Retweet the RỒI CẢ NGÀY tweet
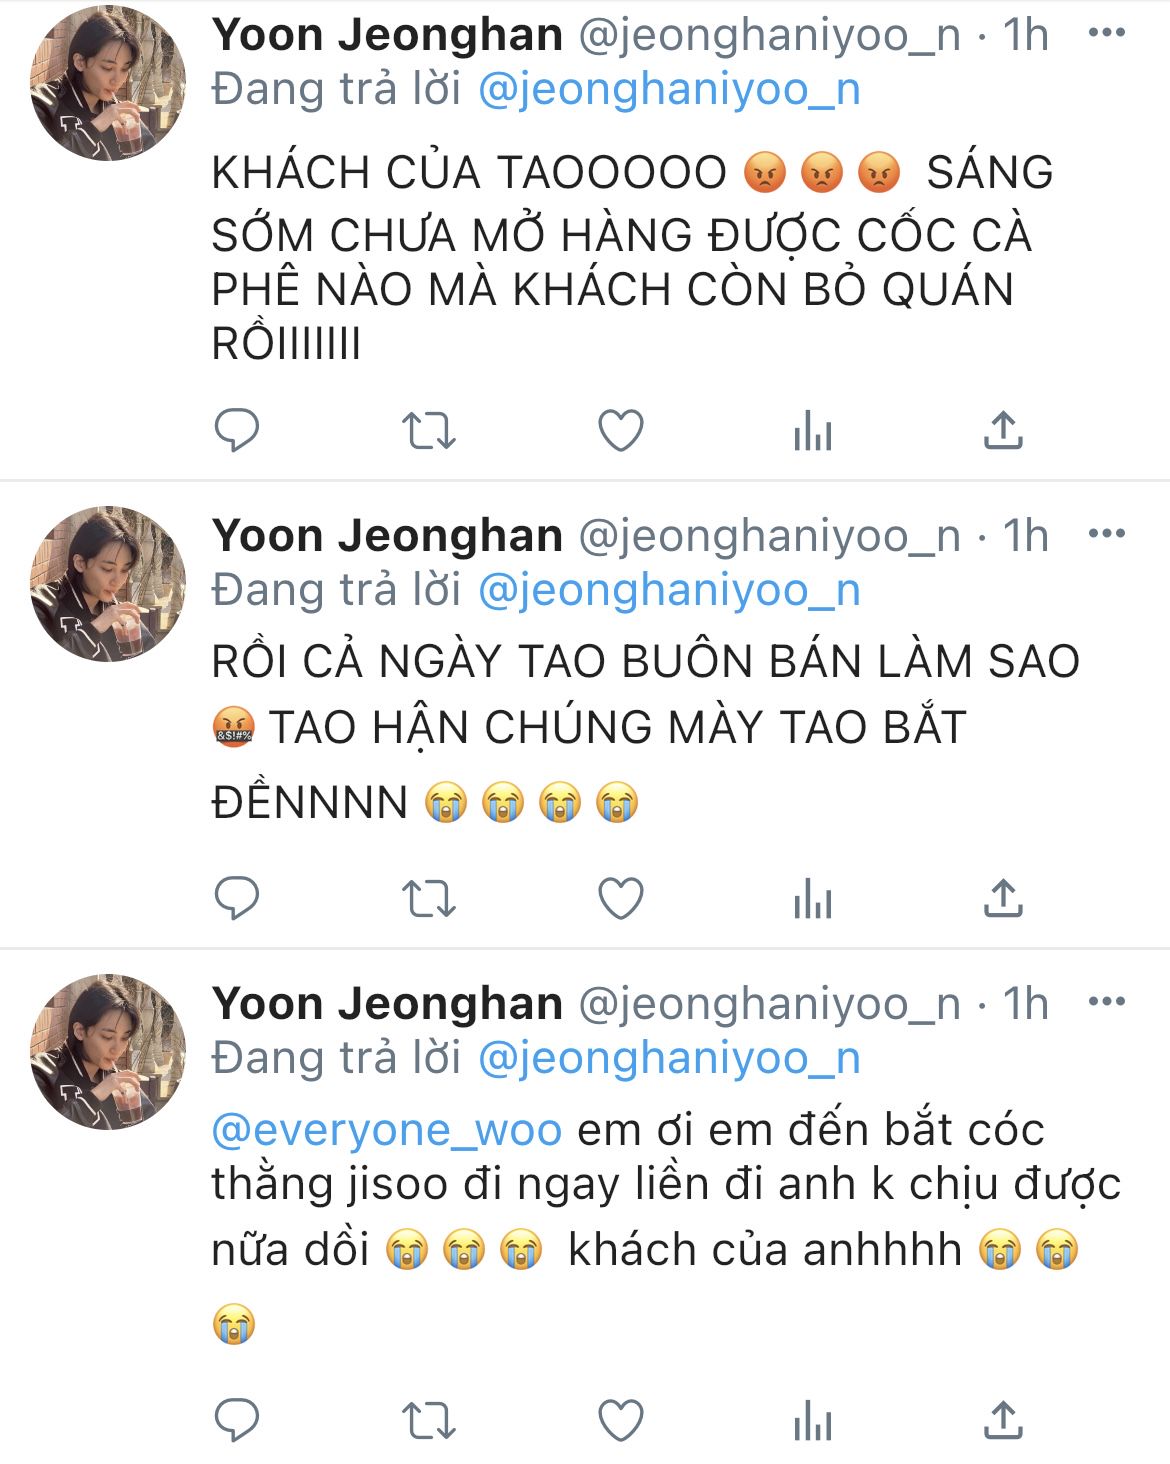Image resolution: width=1170 pixels, height=1464 pixels. tap(429, 899)
